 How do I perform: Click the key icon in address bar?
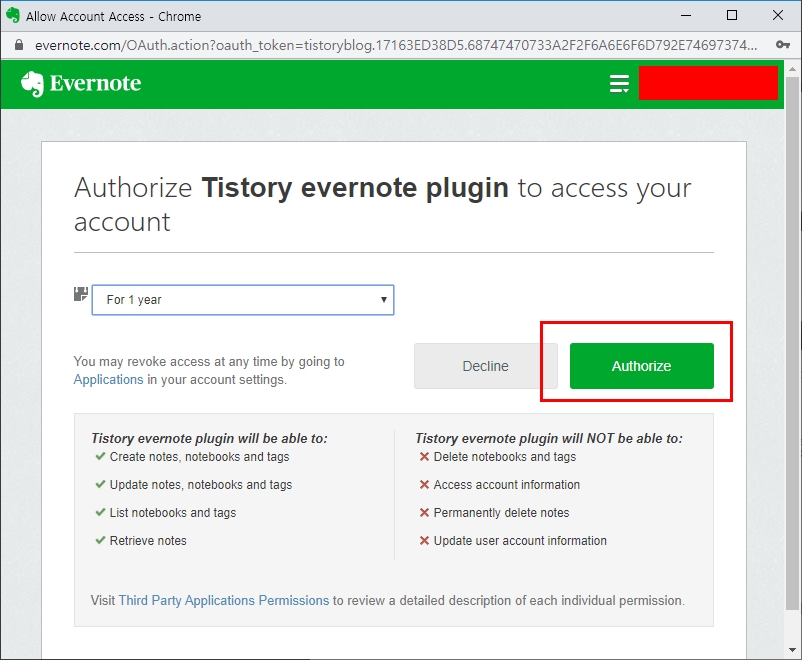click(x=783, y=45)
